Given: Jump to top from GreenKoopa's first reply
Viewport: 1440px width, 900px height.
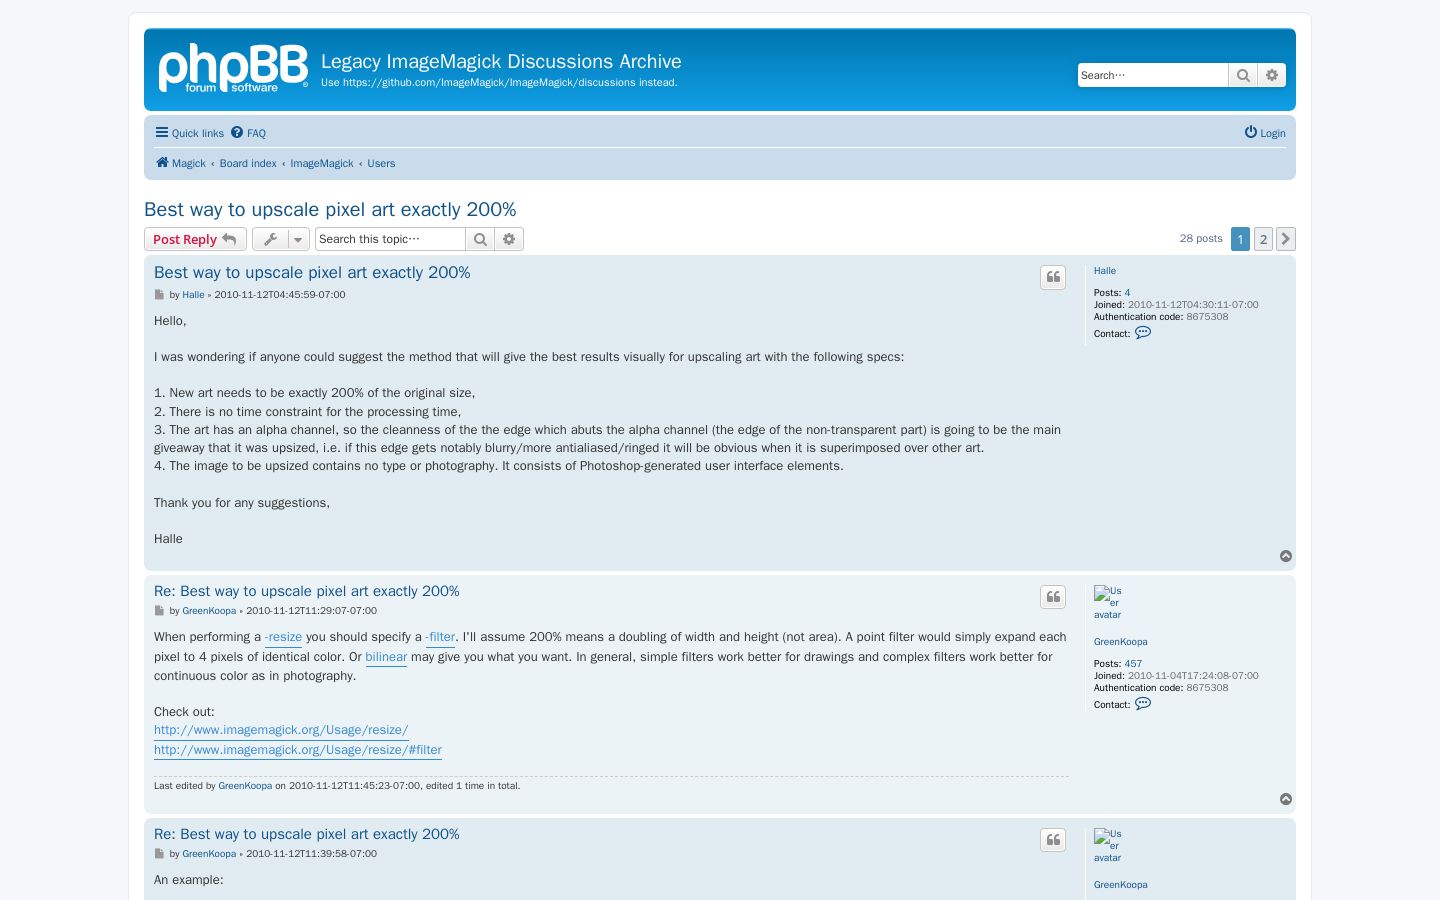Looking at the screenshot, I should (1286, 799).
